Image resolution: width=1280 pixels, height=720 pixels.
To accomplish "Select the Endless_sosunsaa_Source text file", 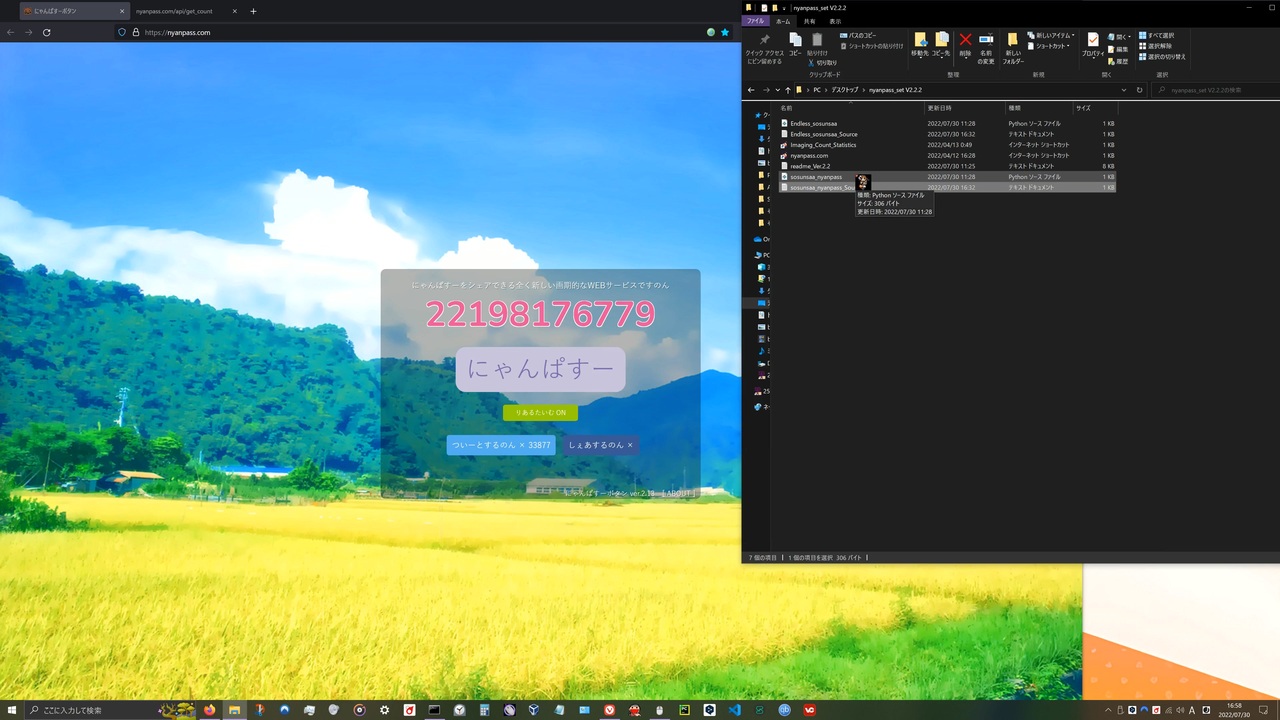I will pyautogui.click(x=947, y=134).
